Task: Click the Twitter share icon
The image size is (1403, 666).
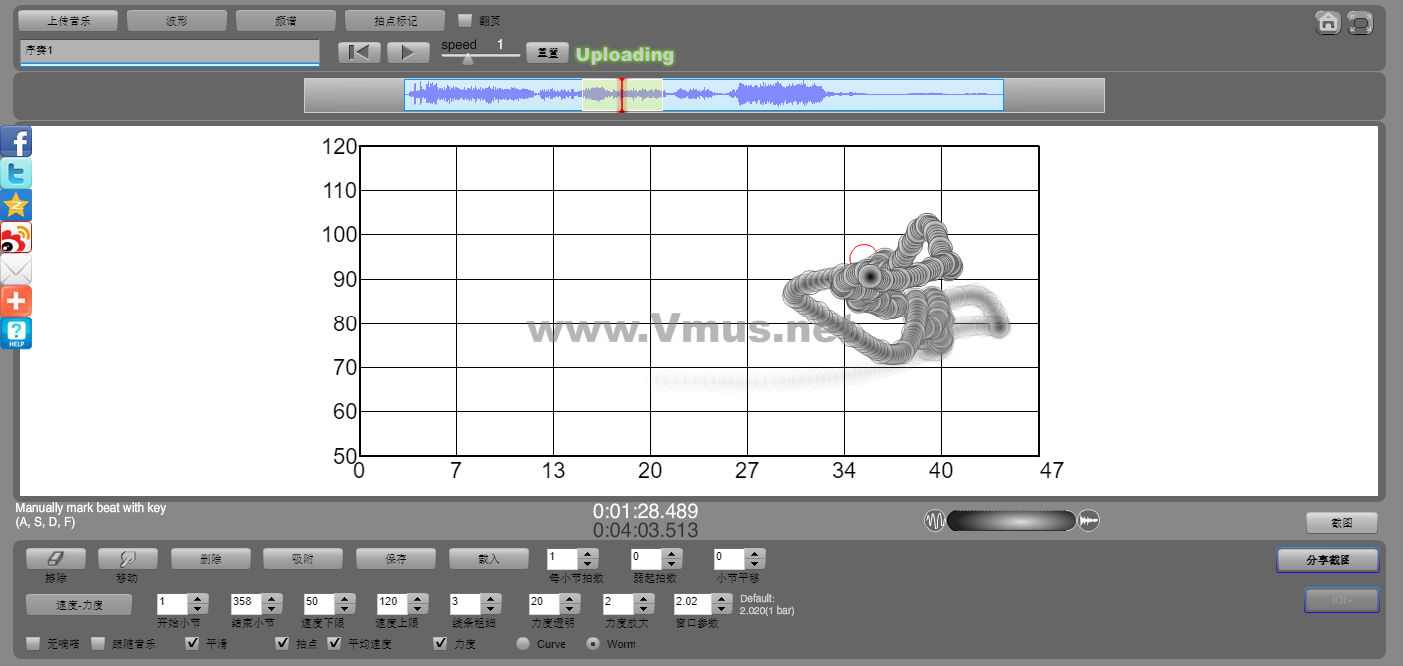Action: (x=16, y=174)
